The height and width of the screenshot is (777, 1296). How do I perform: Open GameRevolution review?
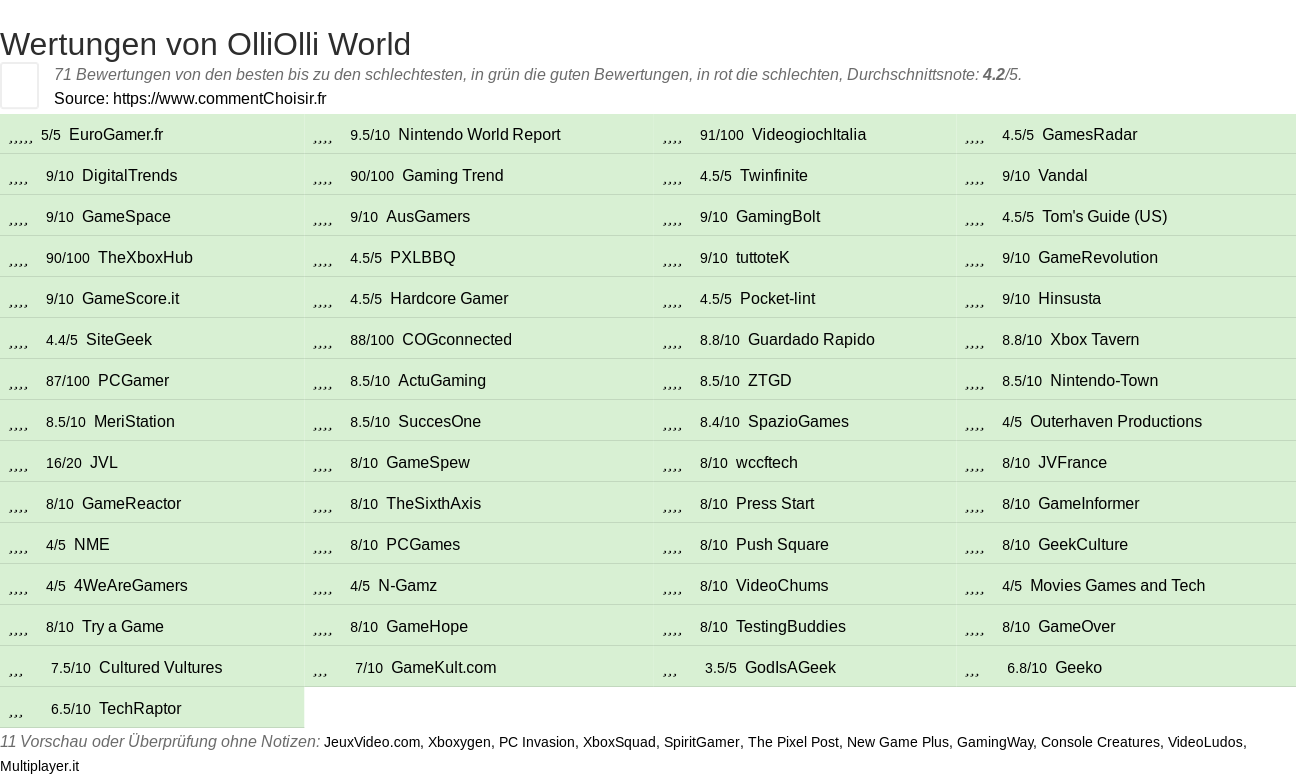coord(1097,258)
